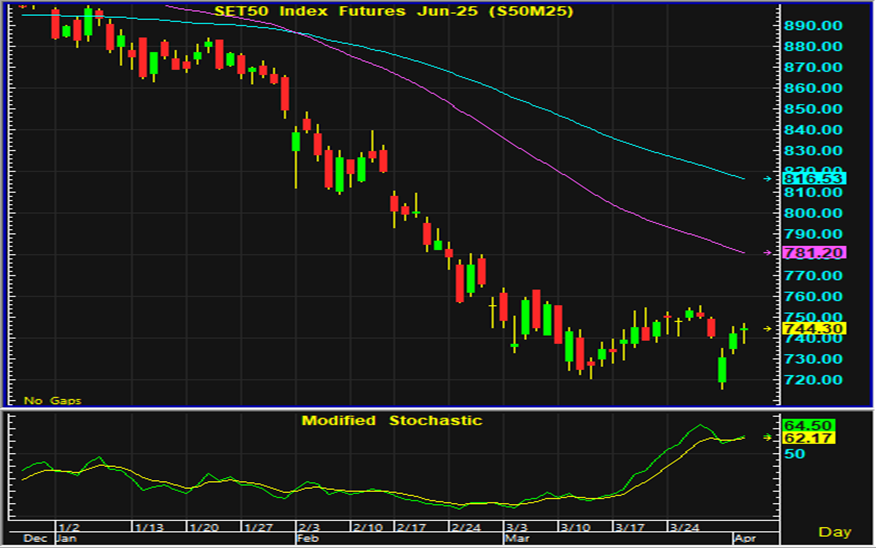
Task: Click the last price label 744.30
Action: 814,329
